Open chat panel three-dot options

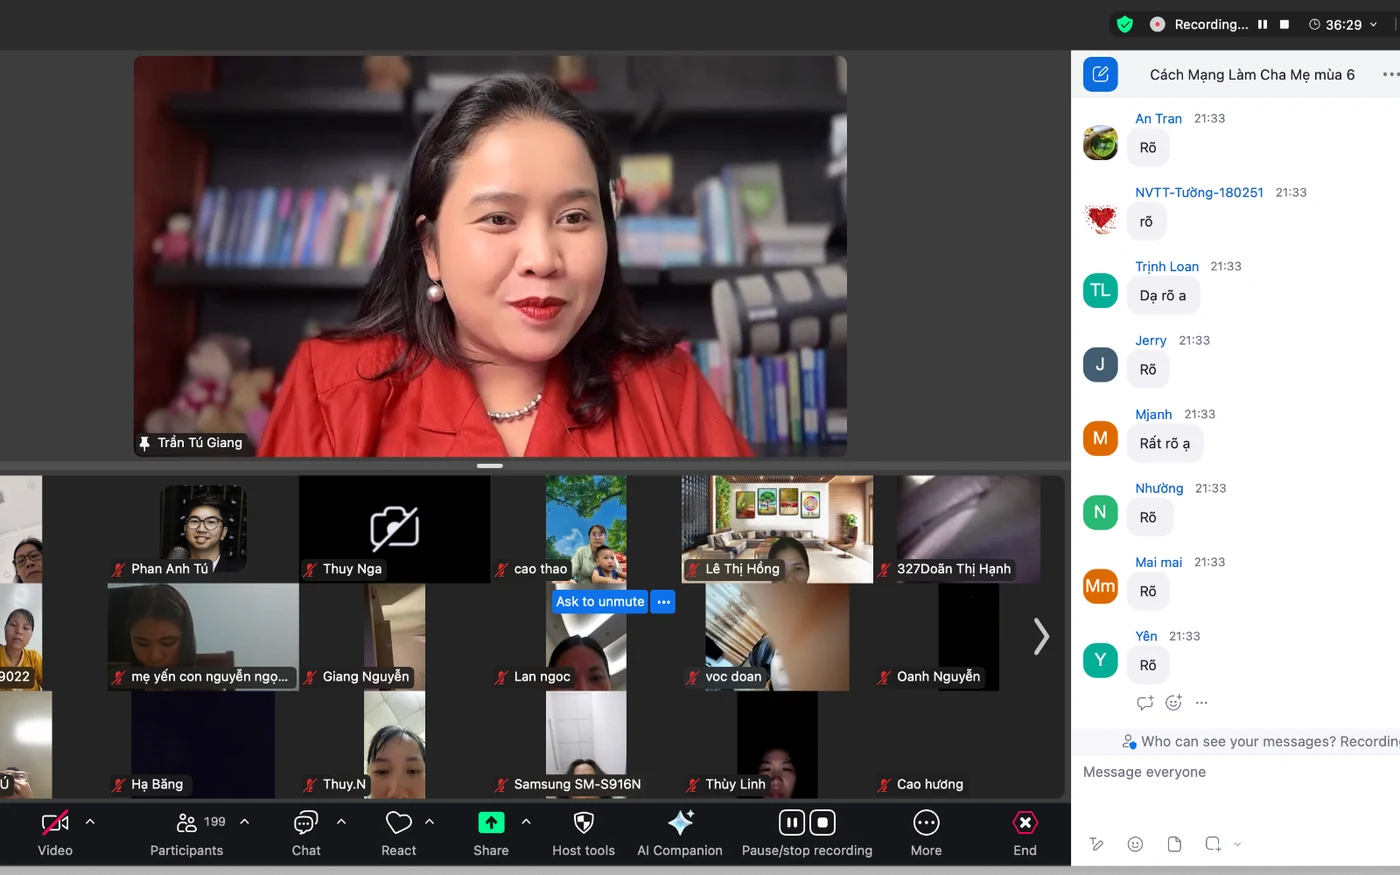tap(1390, 74)
